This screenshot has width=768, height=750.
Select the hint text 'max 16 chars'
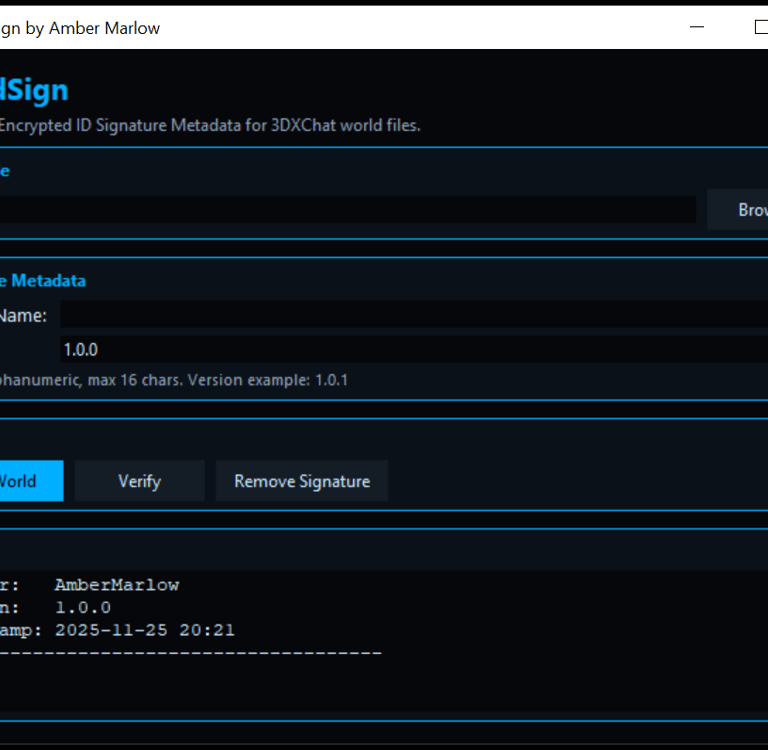tap(135, 380)
